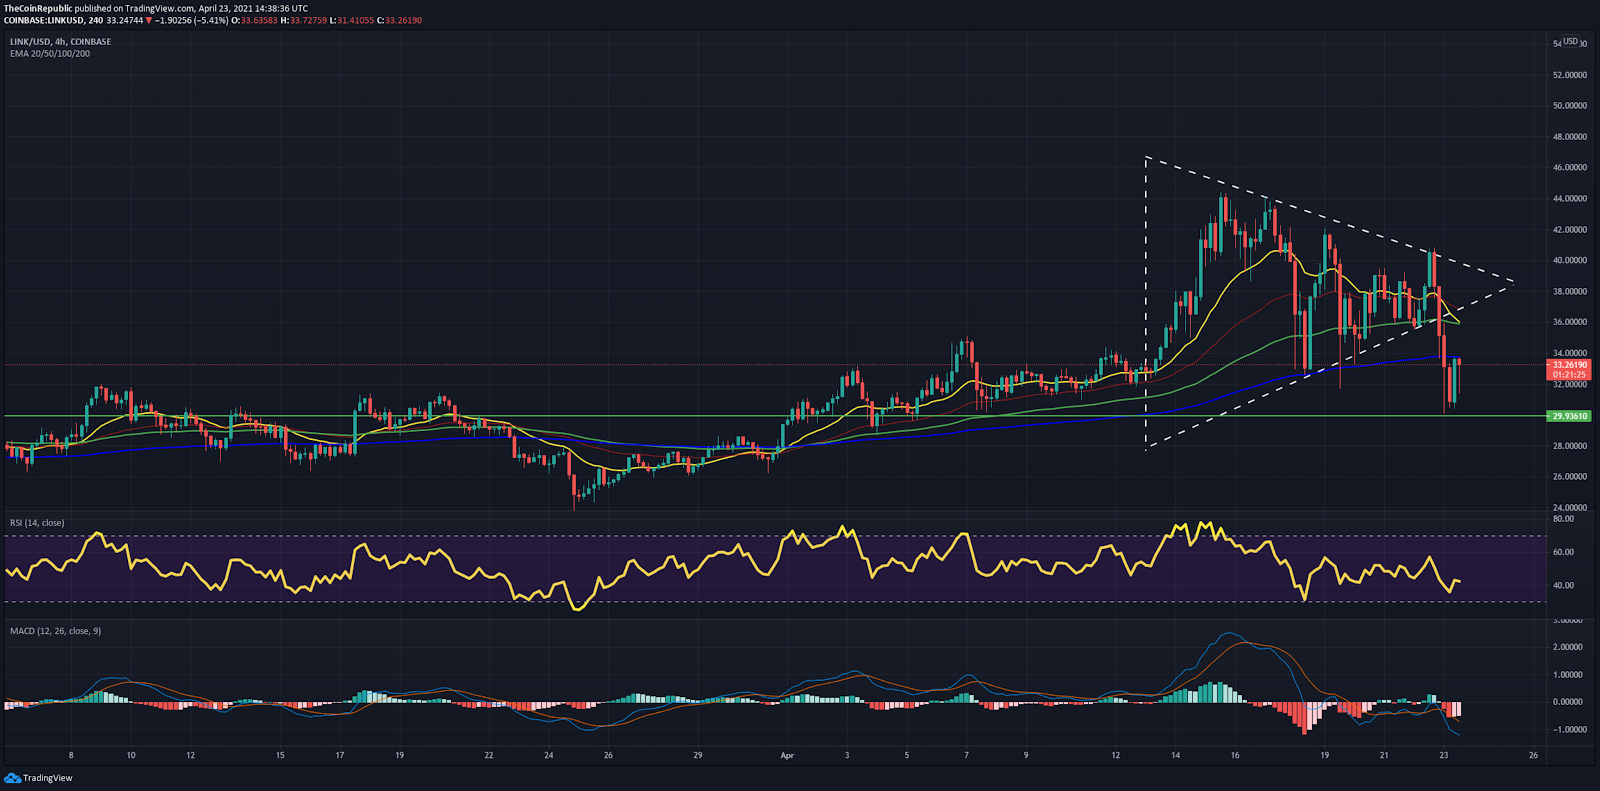Click the 36.00000 price axis label
This screenshot has width=1600, height=791.
[1570, 323]
